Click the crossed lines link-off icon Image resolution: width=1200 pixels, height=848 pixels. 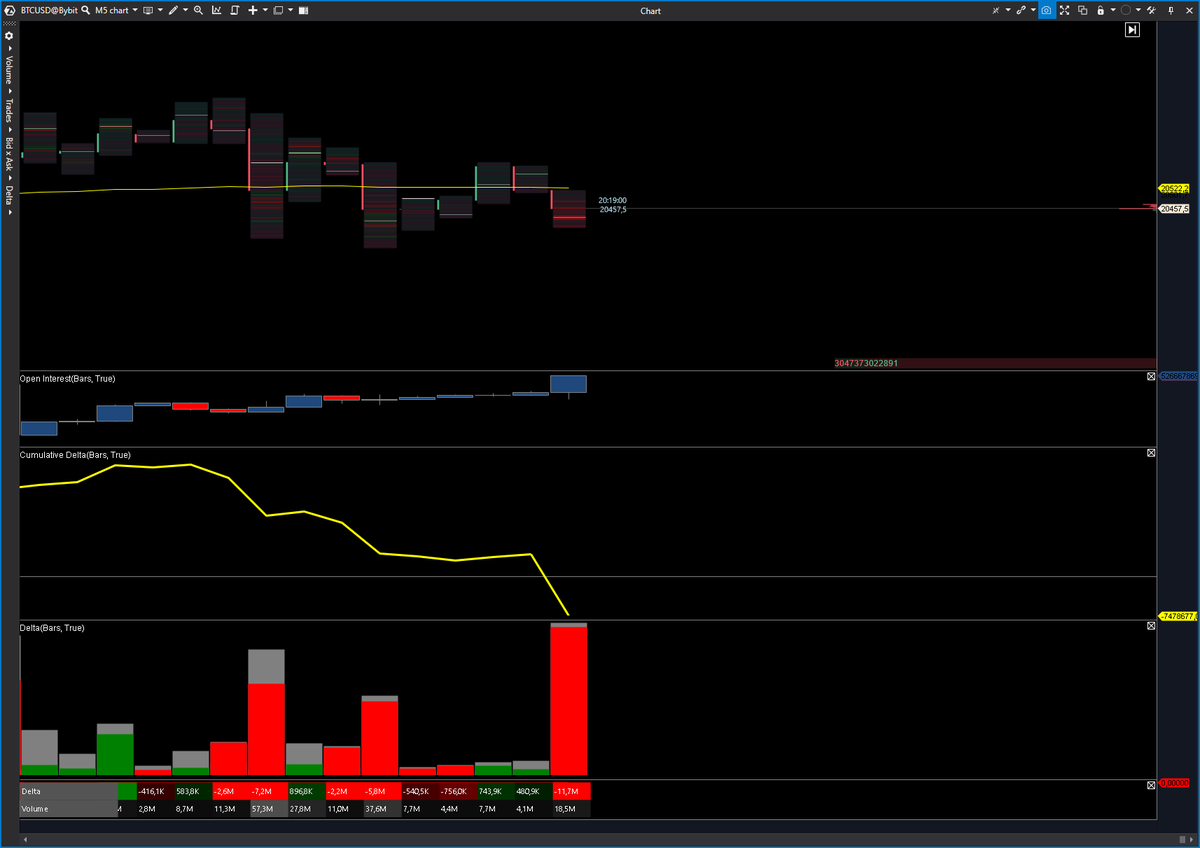995,10
